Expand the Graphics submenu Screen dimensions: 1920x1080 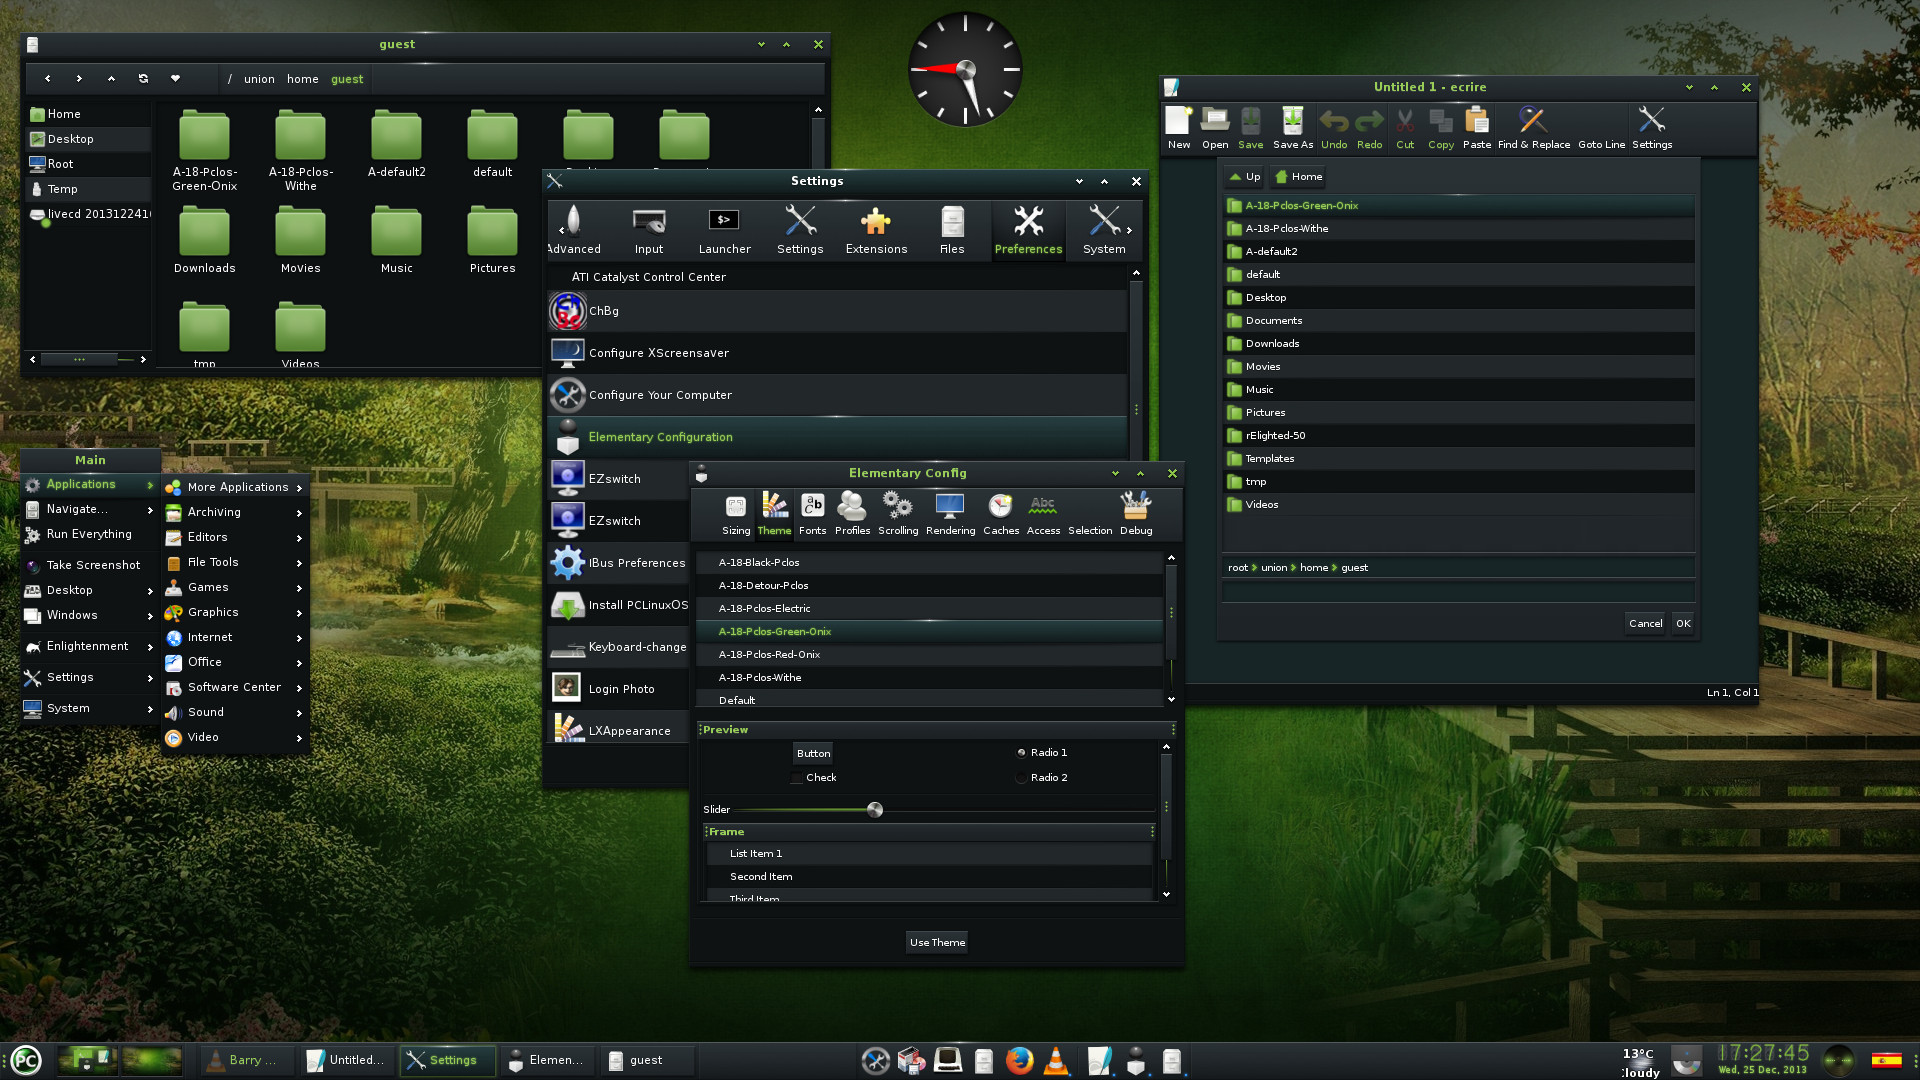click(x=235, y=612)
